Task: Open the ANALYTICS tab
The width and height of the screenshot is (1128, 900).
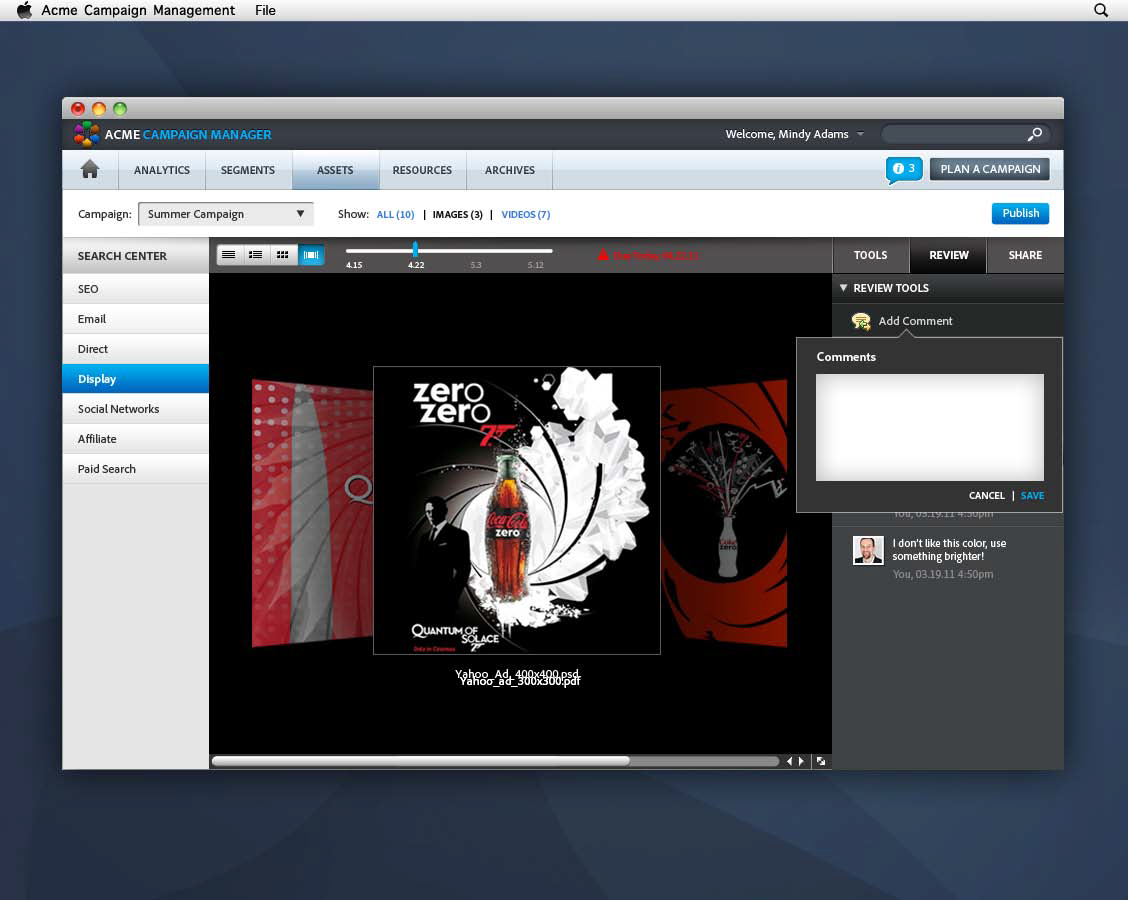Action: click(162, 170)
